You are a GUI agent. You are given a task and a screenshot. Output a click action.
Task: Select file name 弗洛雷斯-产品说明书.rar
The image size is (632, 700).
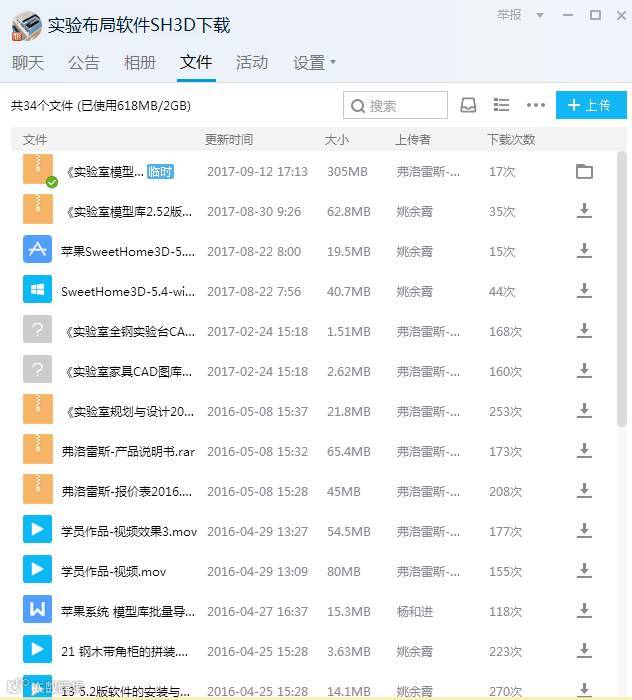(128, 452)
